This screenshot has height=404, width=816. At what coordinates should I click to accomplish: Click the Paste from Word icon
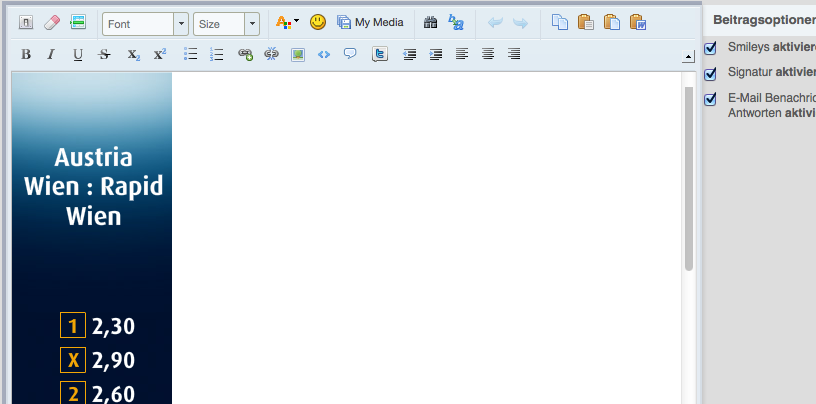tap(638, 22)
